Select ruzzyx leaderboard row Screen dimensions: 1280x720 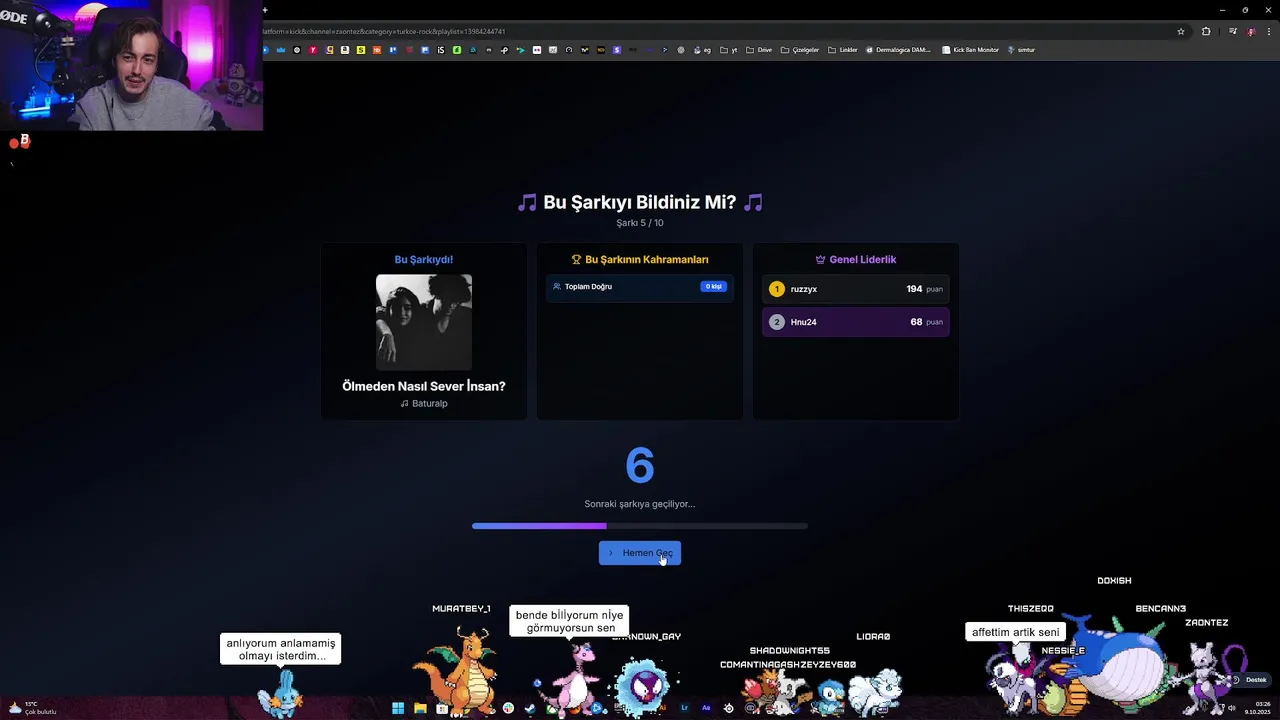pos(856,289)
